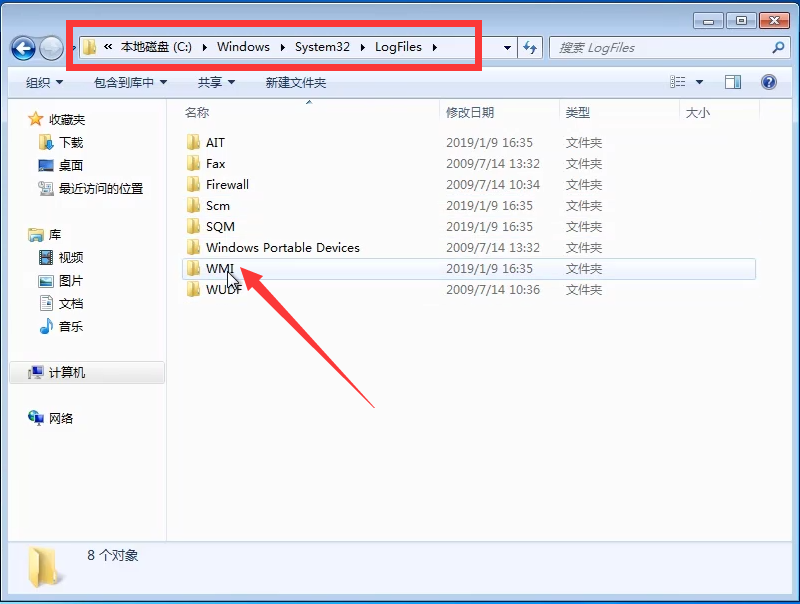Click the Windows Portable Devices folder icon

(193, 247)
